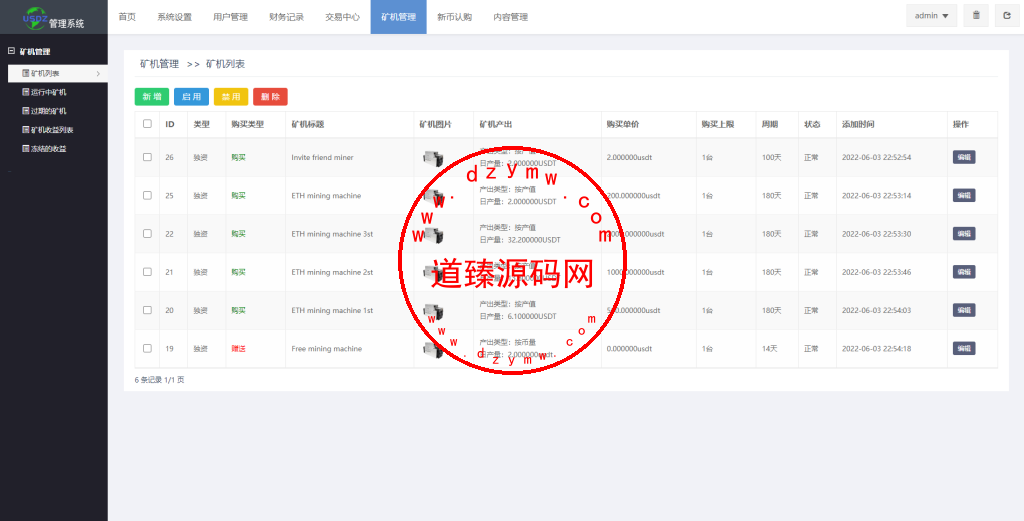Open the admin user dropdown
The width and height of the screenshot is (1024, 521).
click(931, 16)
